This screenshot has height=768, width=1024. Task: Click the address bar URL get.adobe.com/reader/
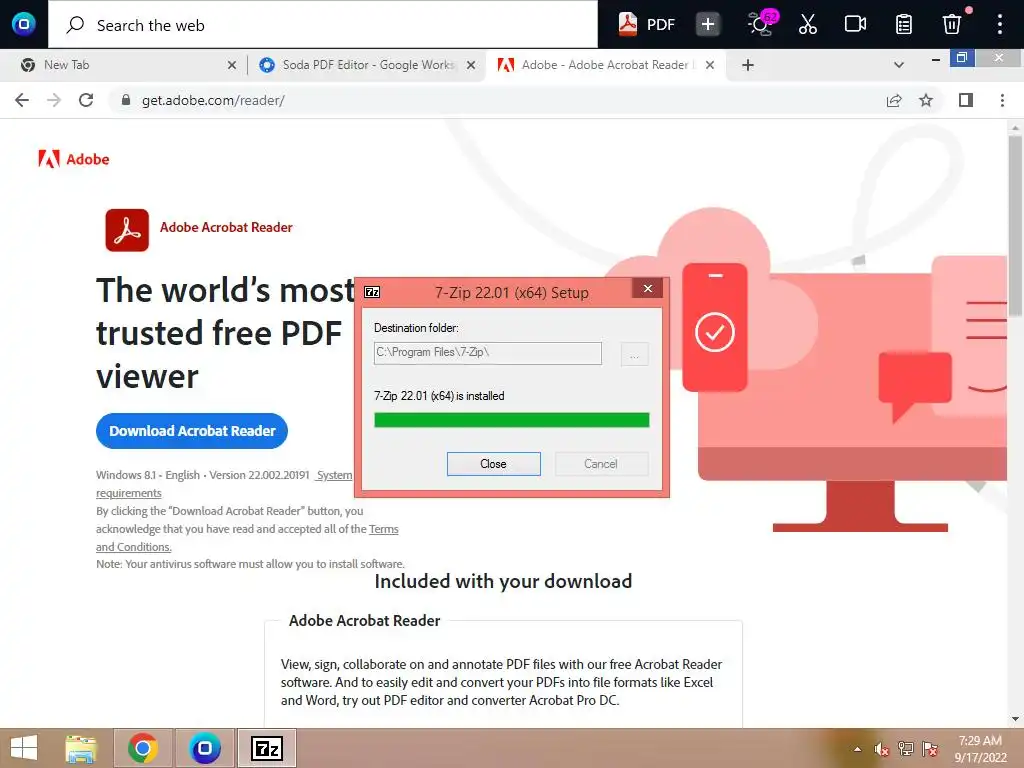click(x=213, y=100)
